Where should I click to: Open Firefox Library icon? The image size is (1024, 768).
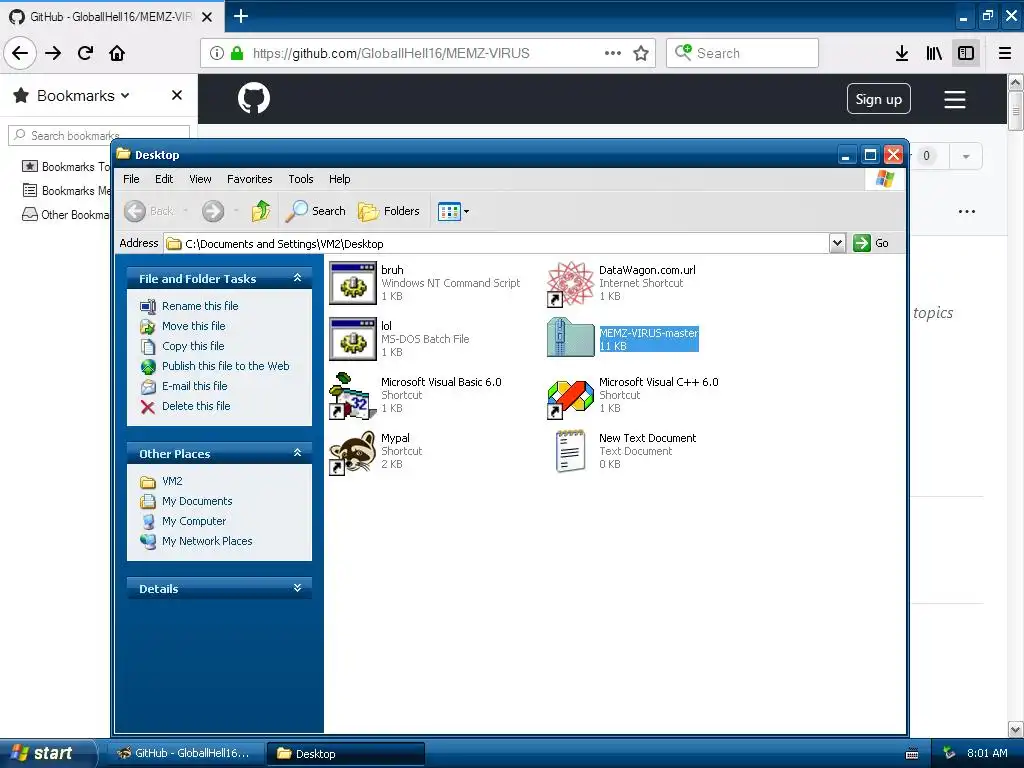(x=934, y=53)
